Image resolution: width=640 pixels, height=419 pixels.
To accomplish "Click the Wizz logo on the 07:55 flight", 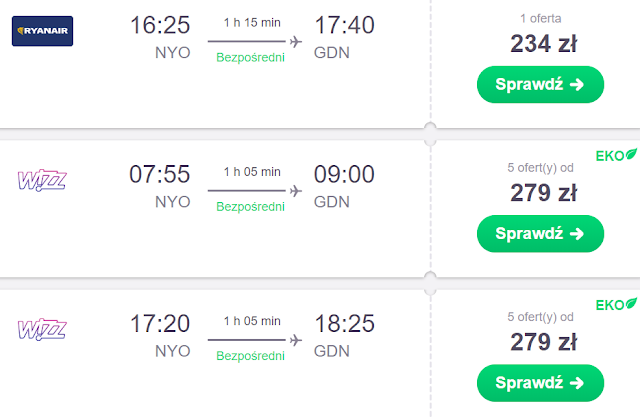I will click(x=42, y=181).
